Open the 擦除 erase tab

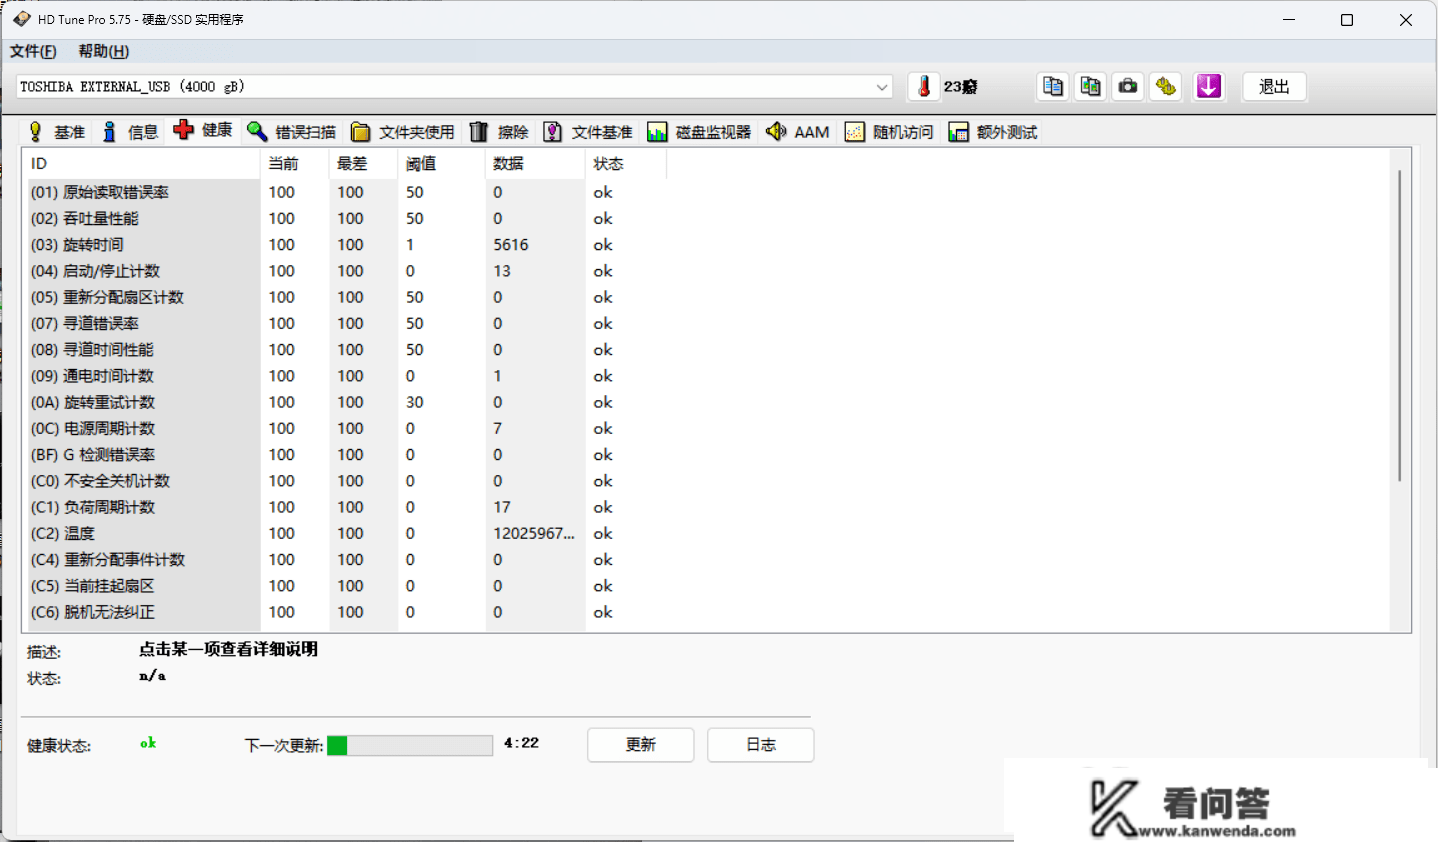tap(498, 132)
